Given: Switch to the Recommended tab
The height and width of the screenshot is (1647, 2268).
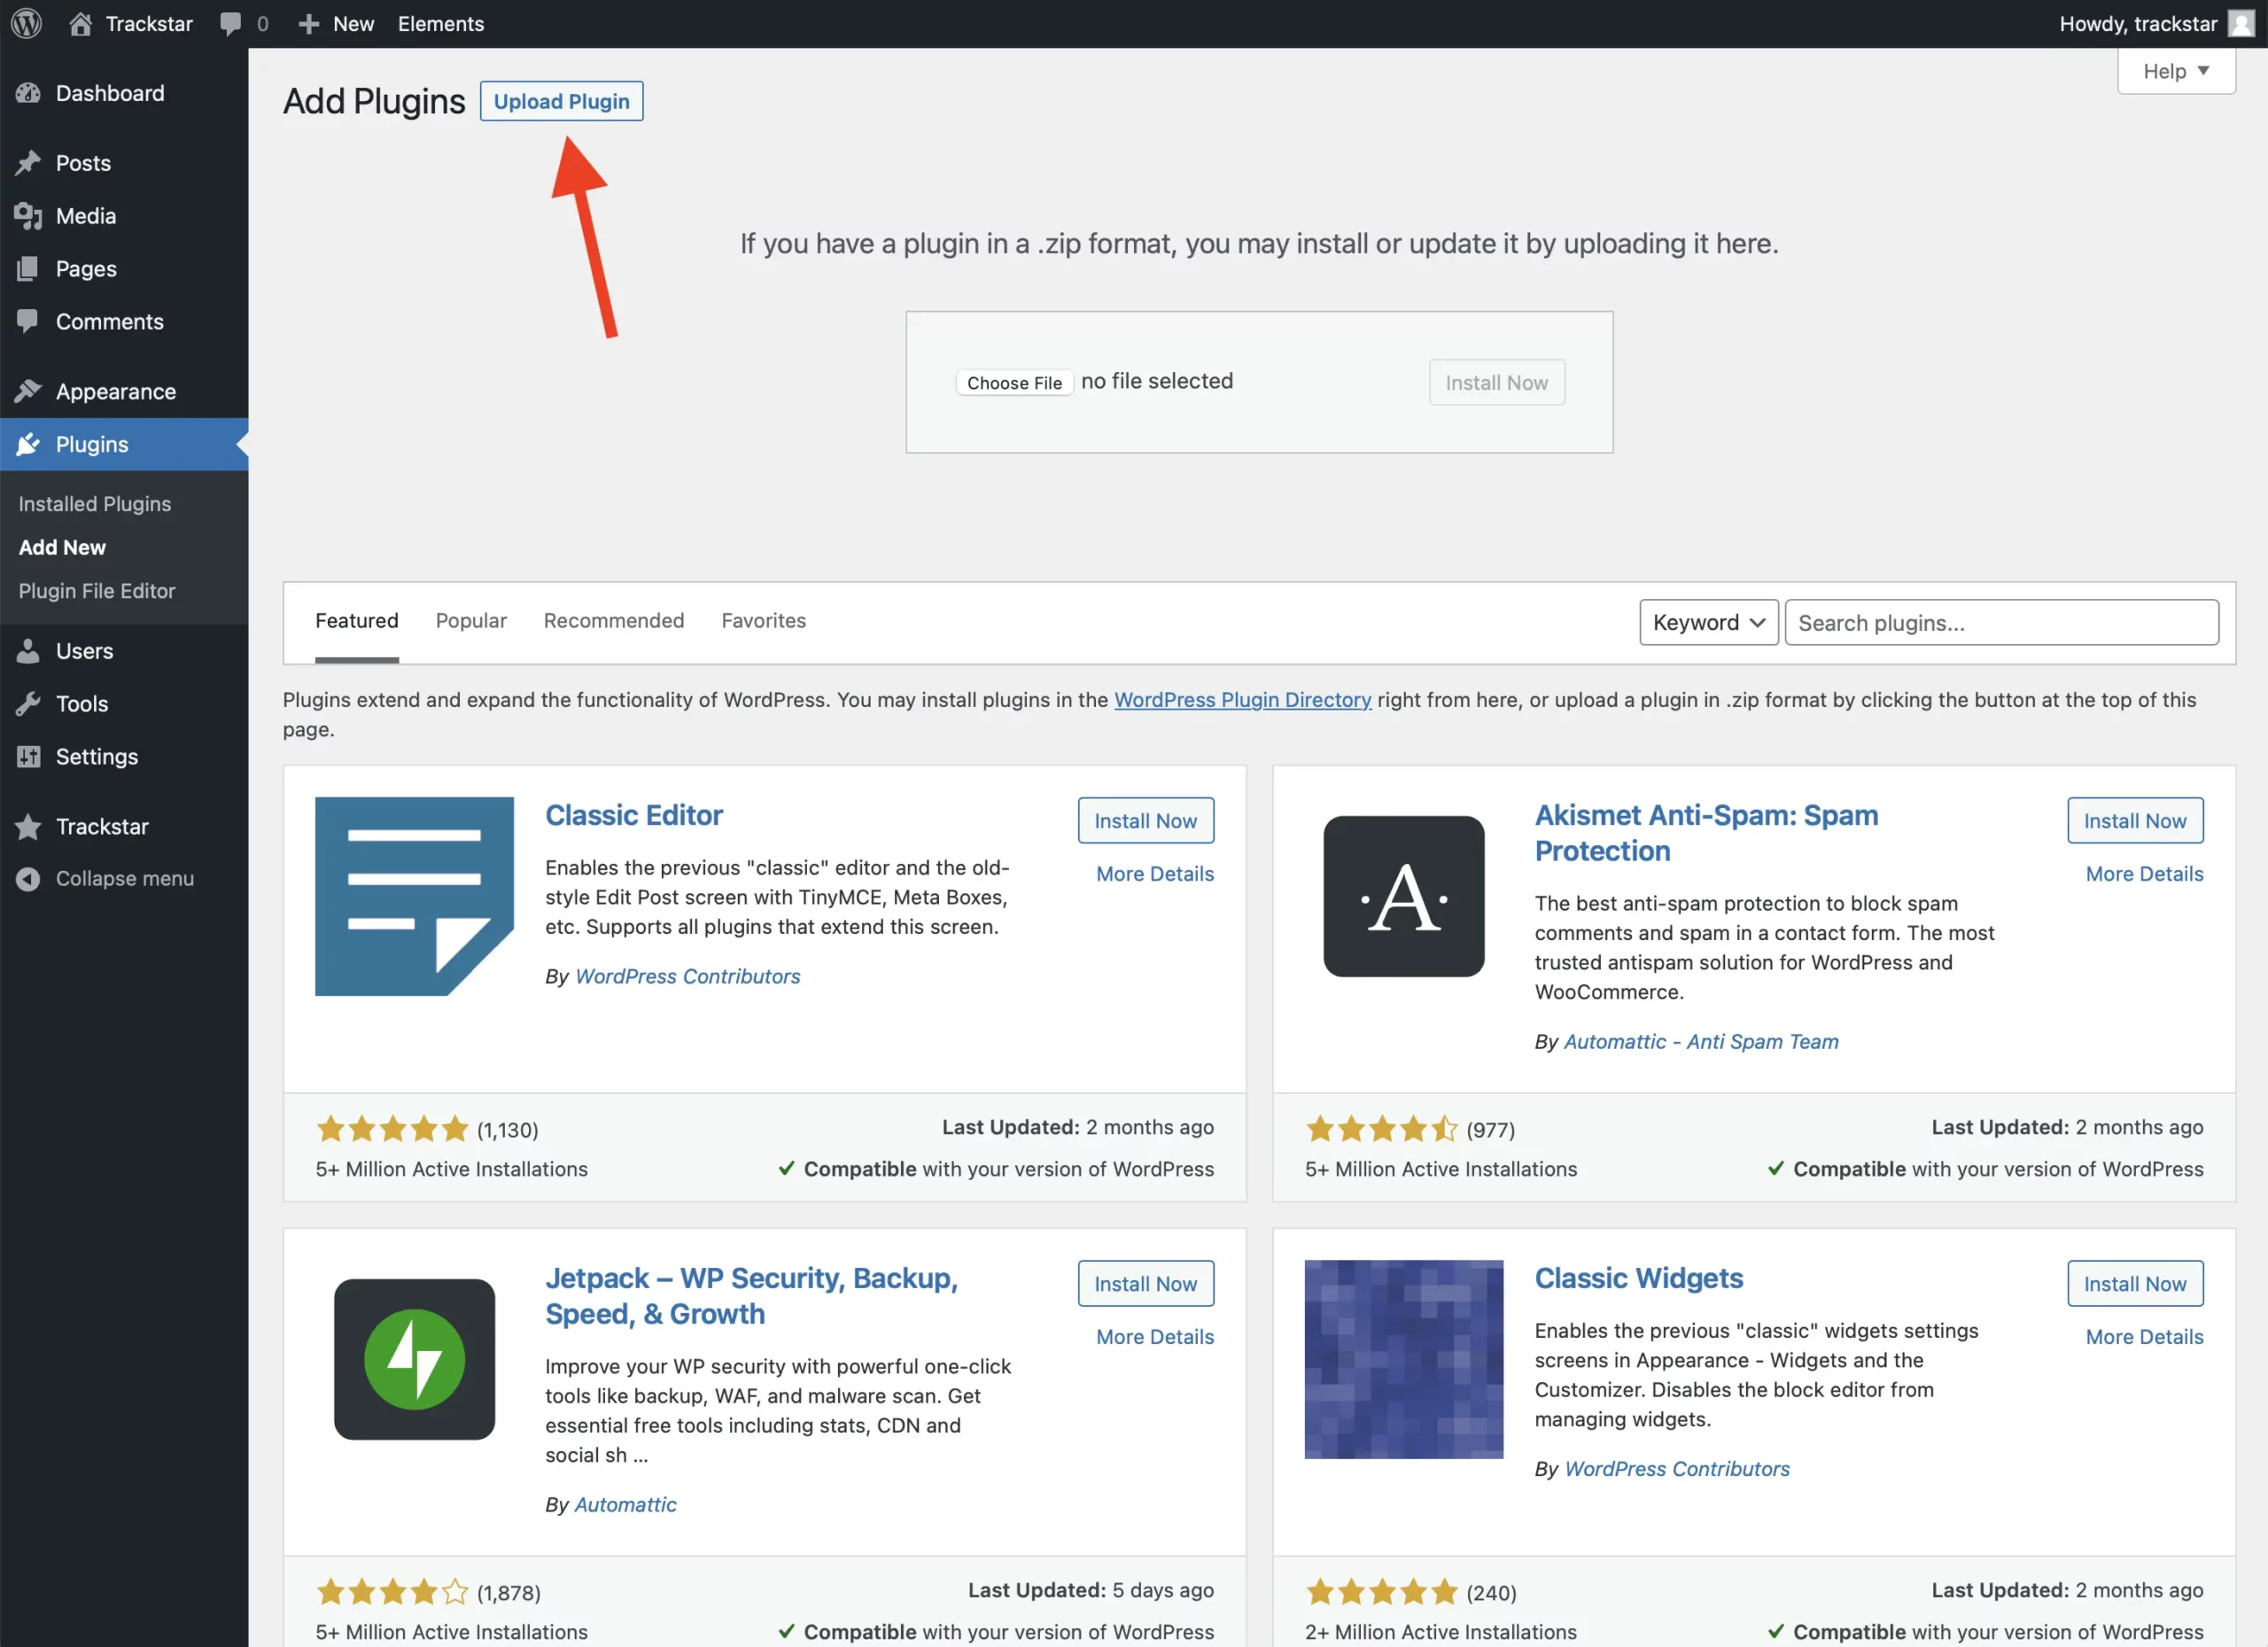Looking at the screenshot, I should pos(614,621).
